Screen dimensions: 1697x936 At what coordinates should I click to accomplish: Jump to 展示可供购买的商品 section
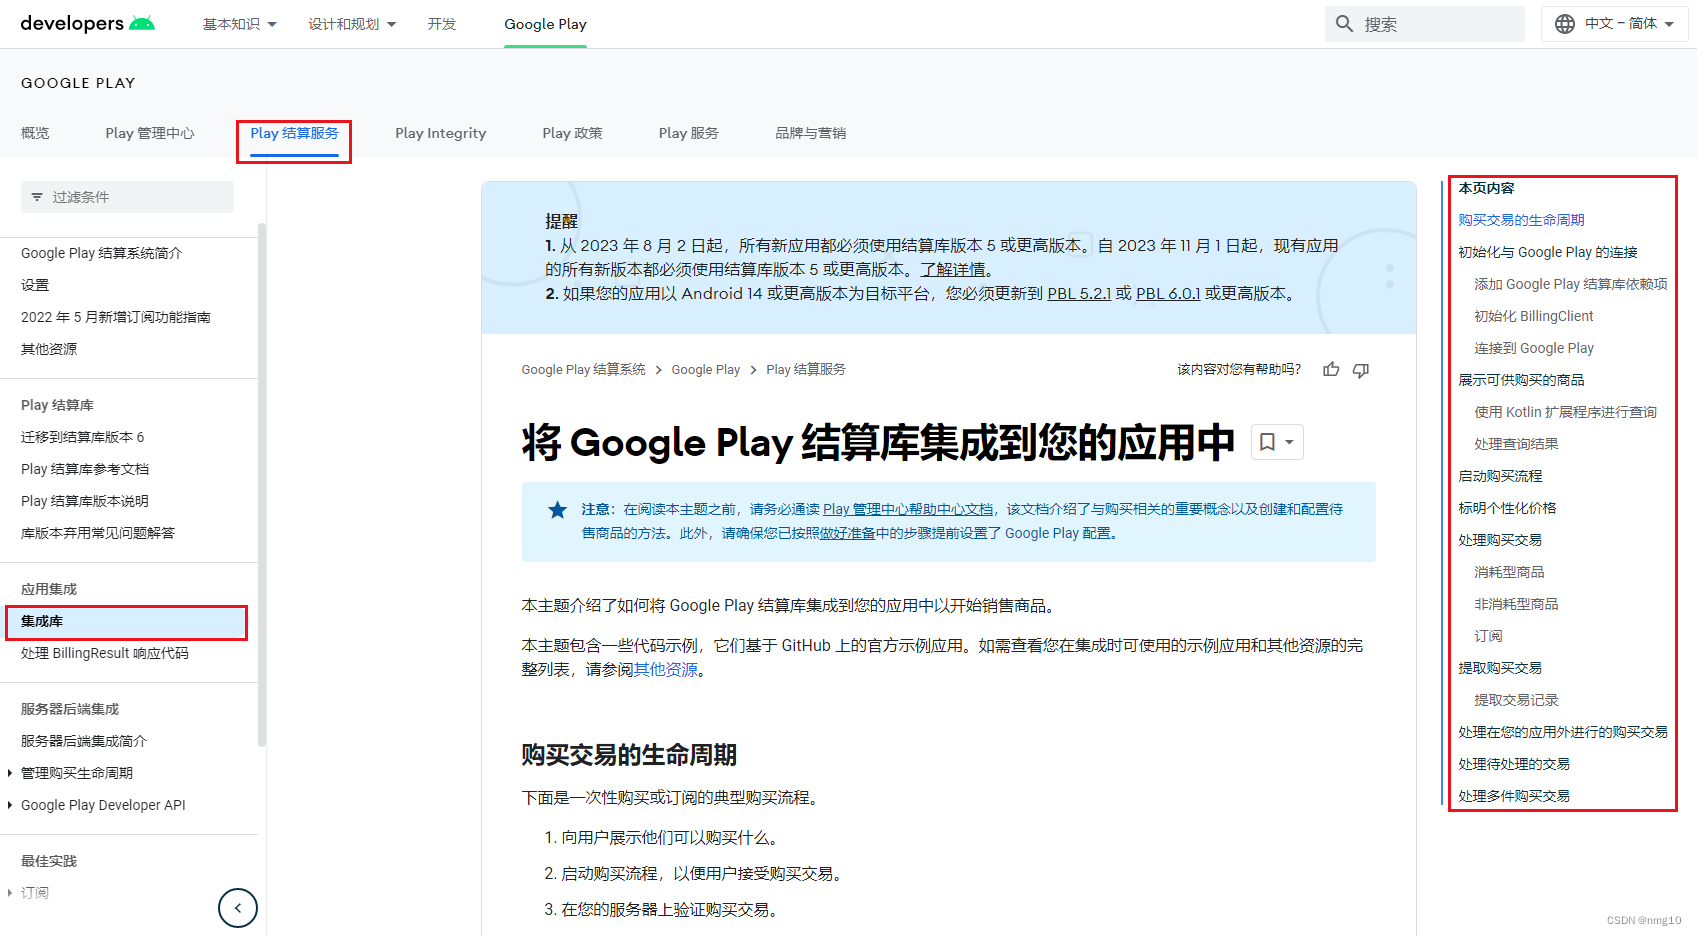click(x=1521, y=380)
